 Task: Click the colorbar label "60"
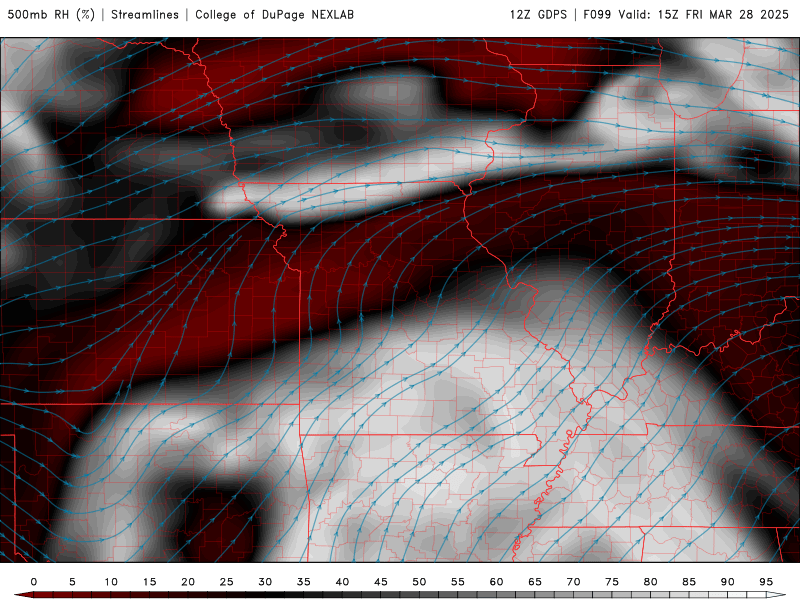coord(496,582)
